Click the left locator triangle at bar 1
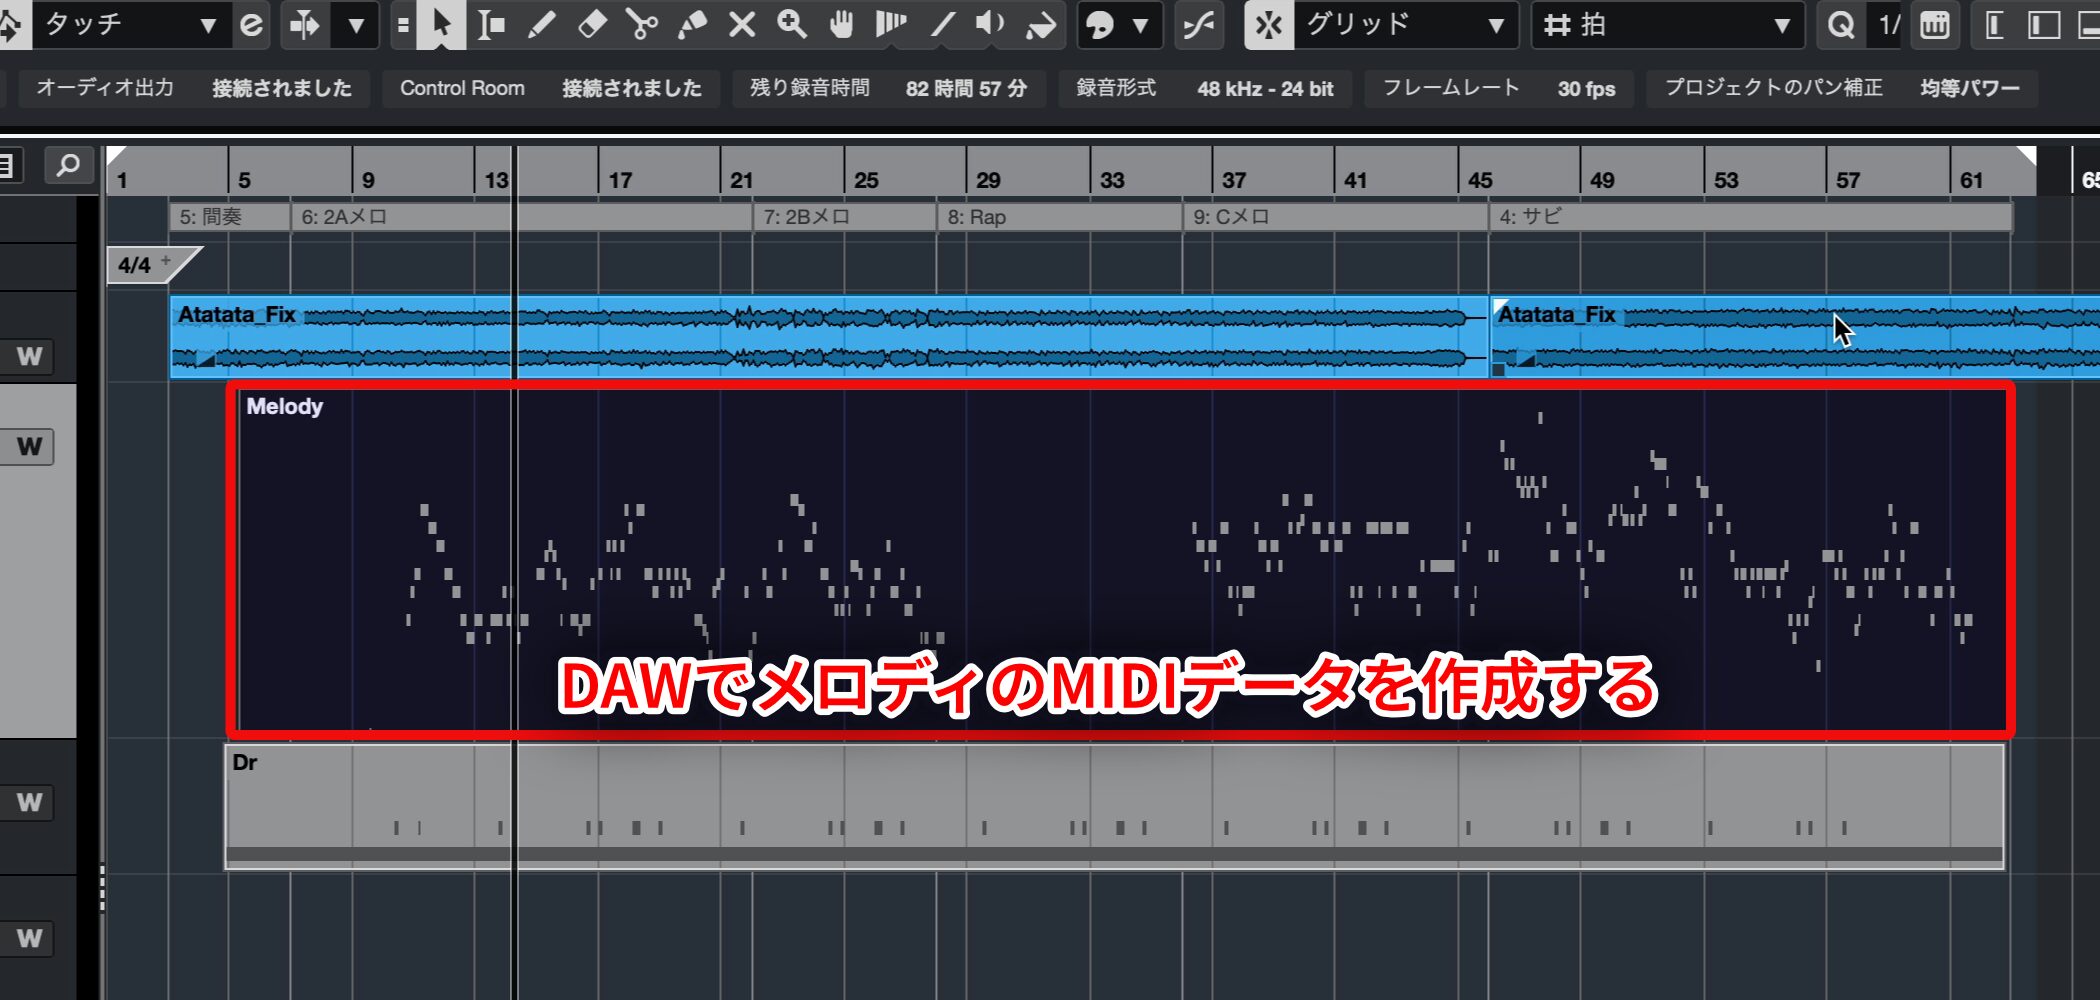Screen dimensions: 2100x1000 (x=115, y=155)
